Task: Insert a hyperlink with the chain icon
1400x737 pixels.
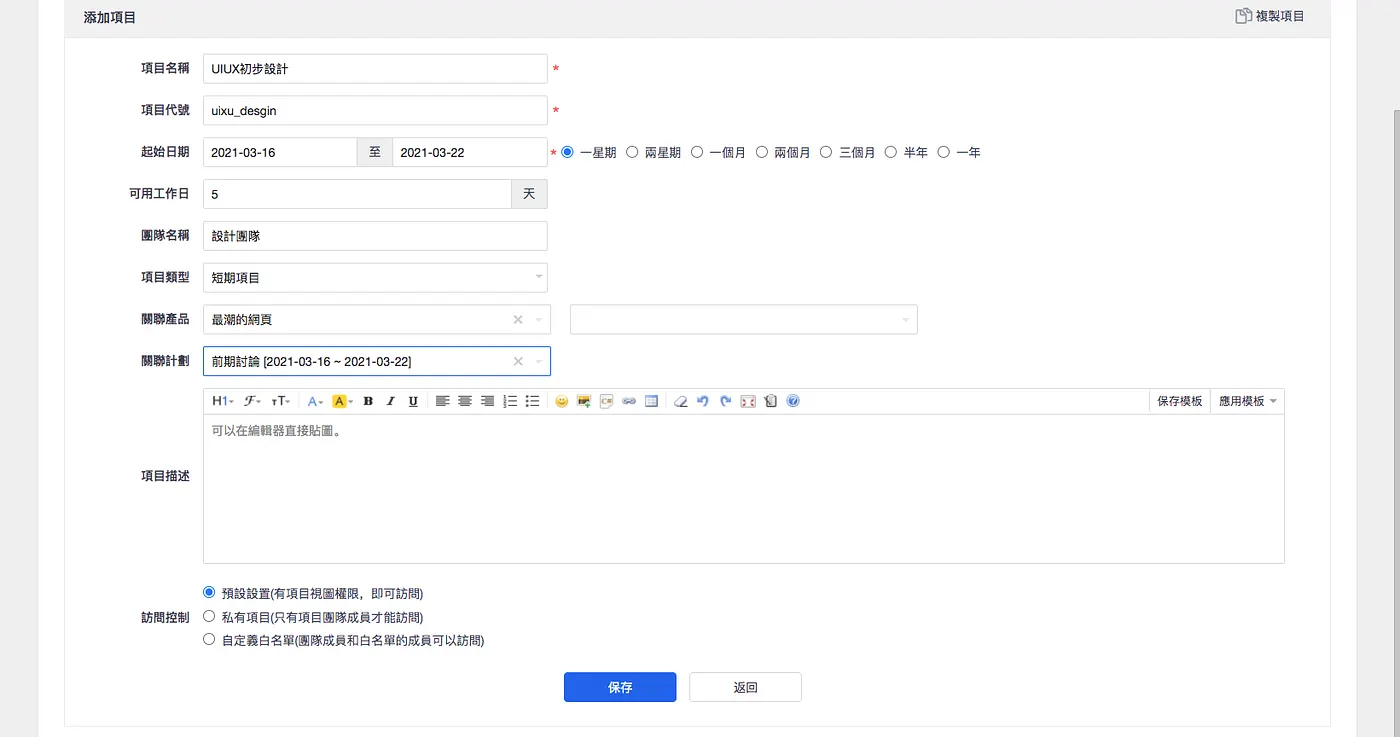Action: click(x=629, y=401)
